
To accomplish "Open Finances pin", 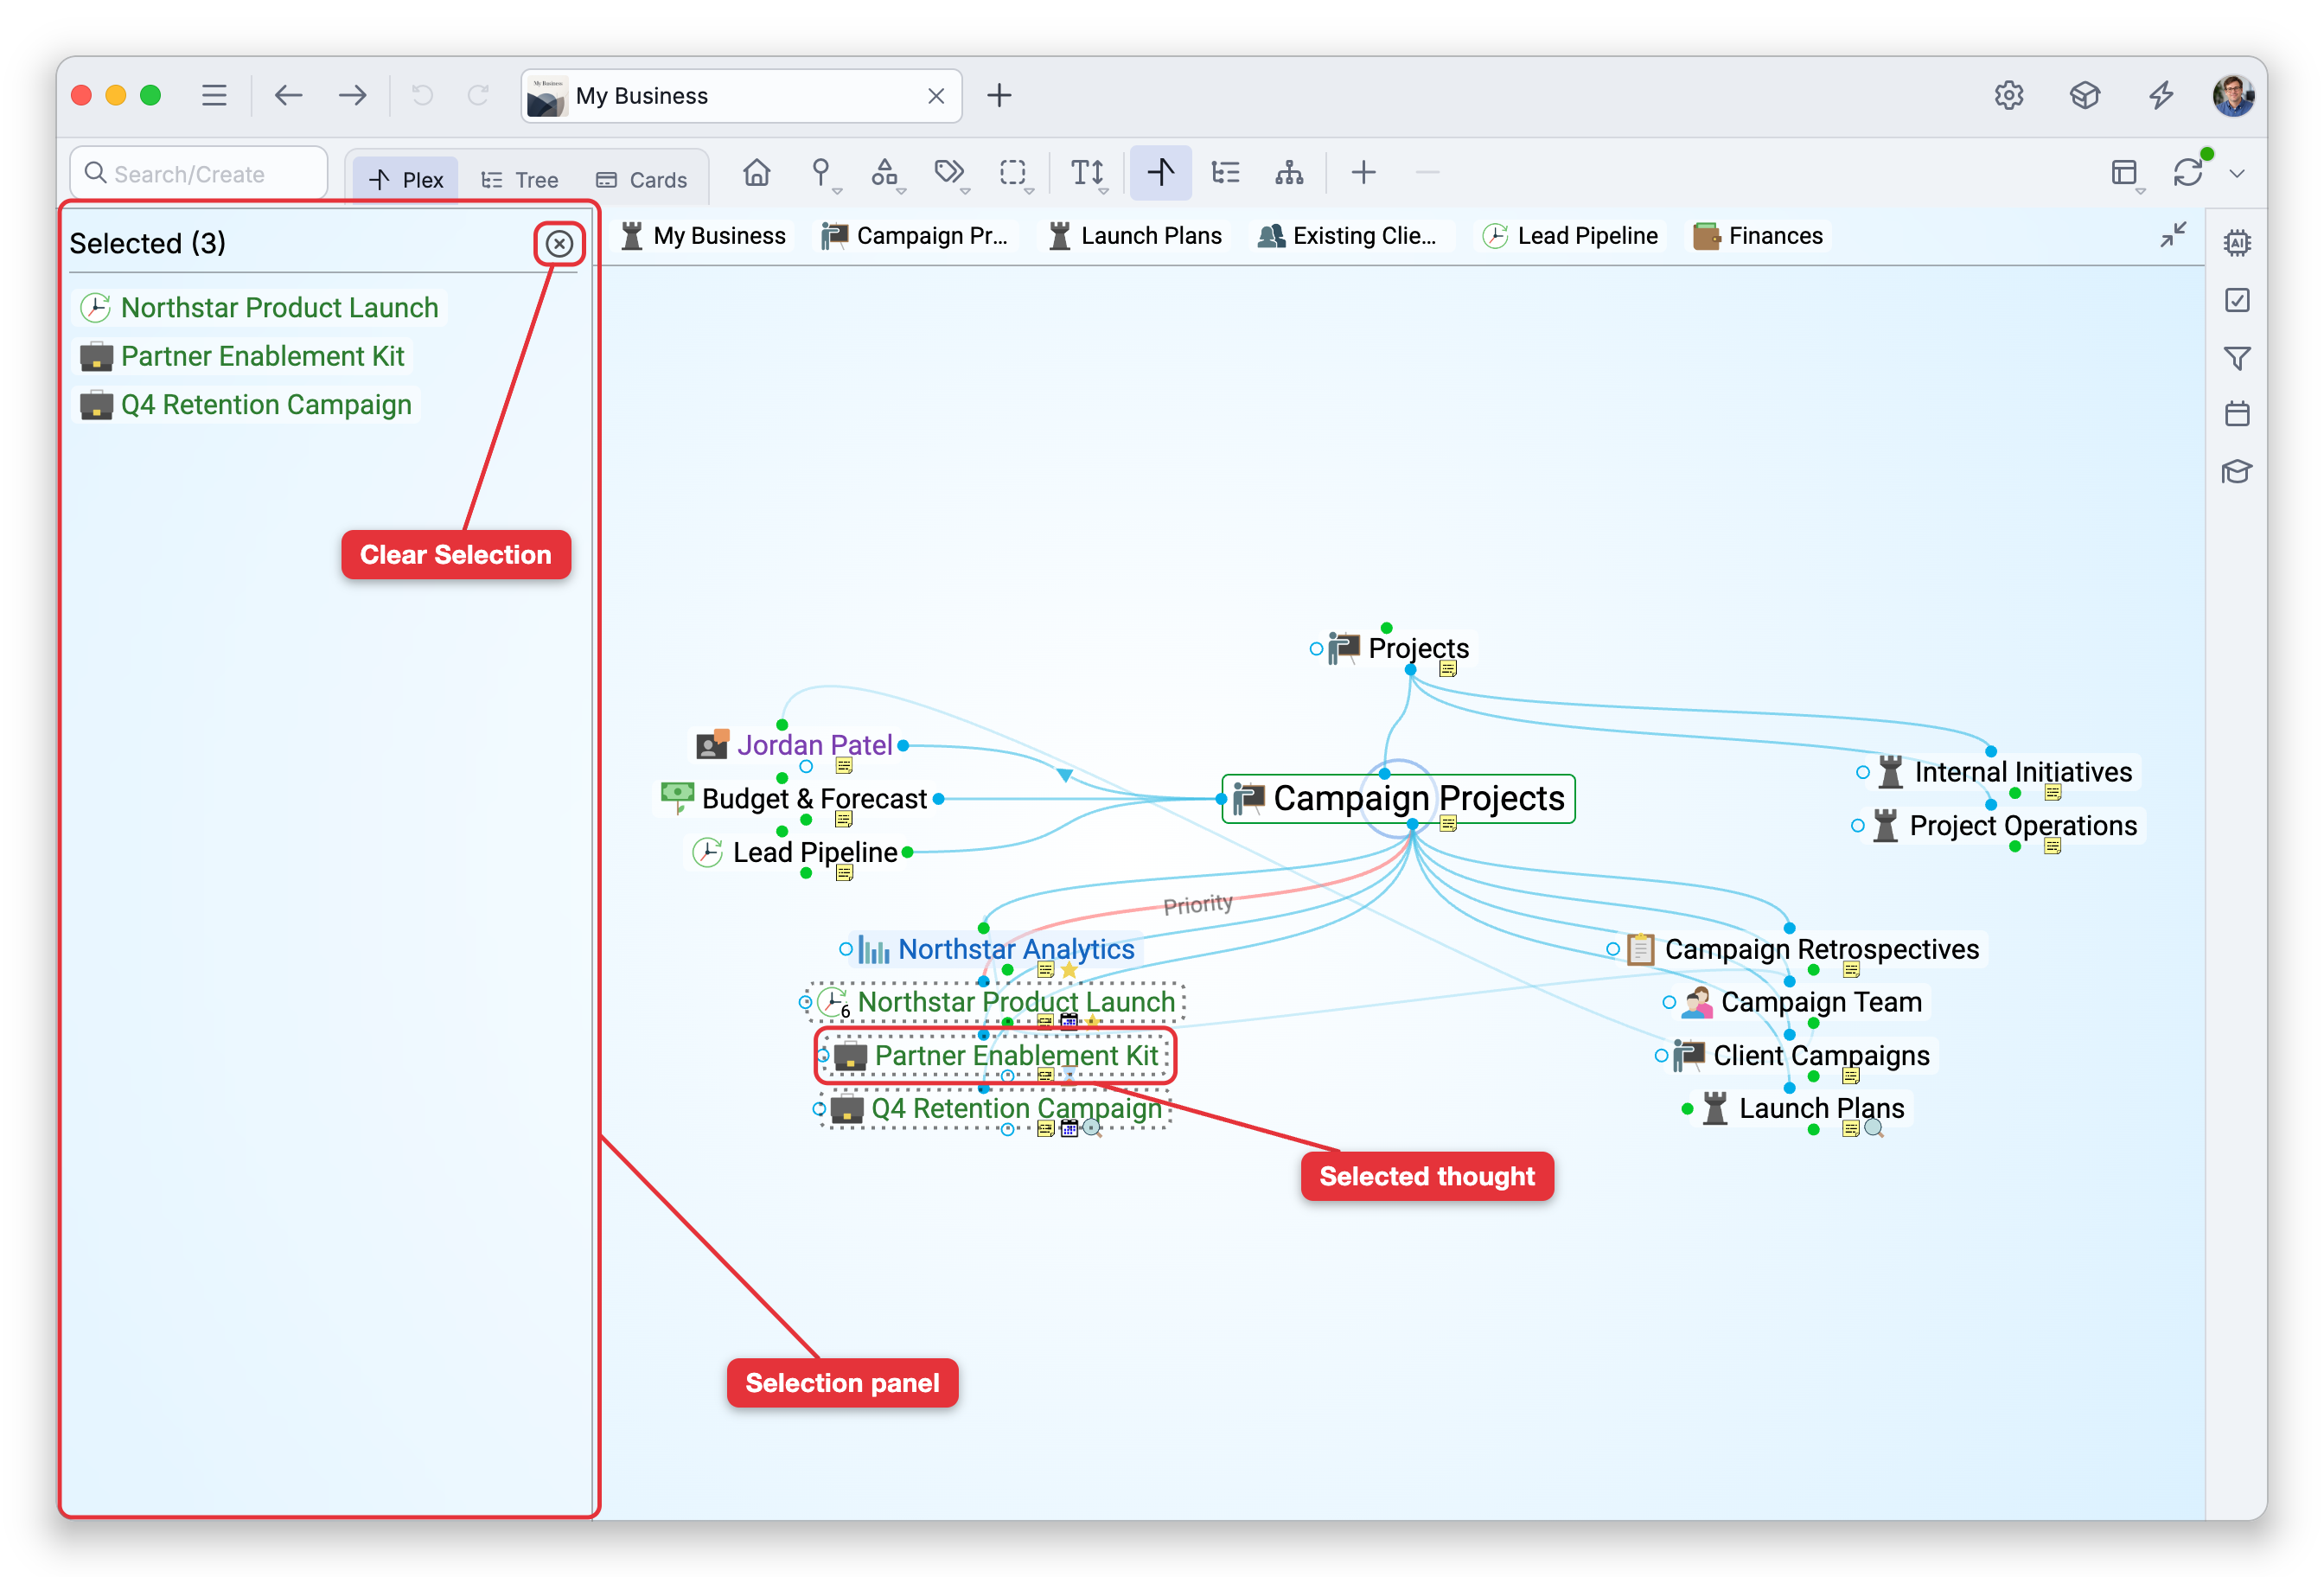I will pos(1757,236).
